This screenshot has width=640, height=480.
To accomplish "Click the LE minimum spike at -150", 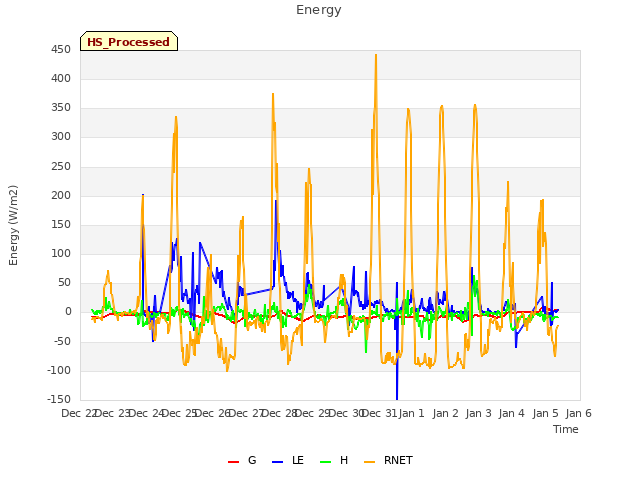I will 397,398.
